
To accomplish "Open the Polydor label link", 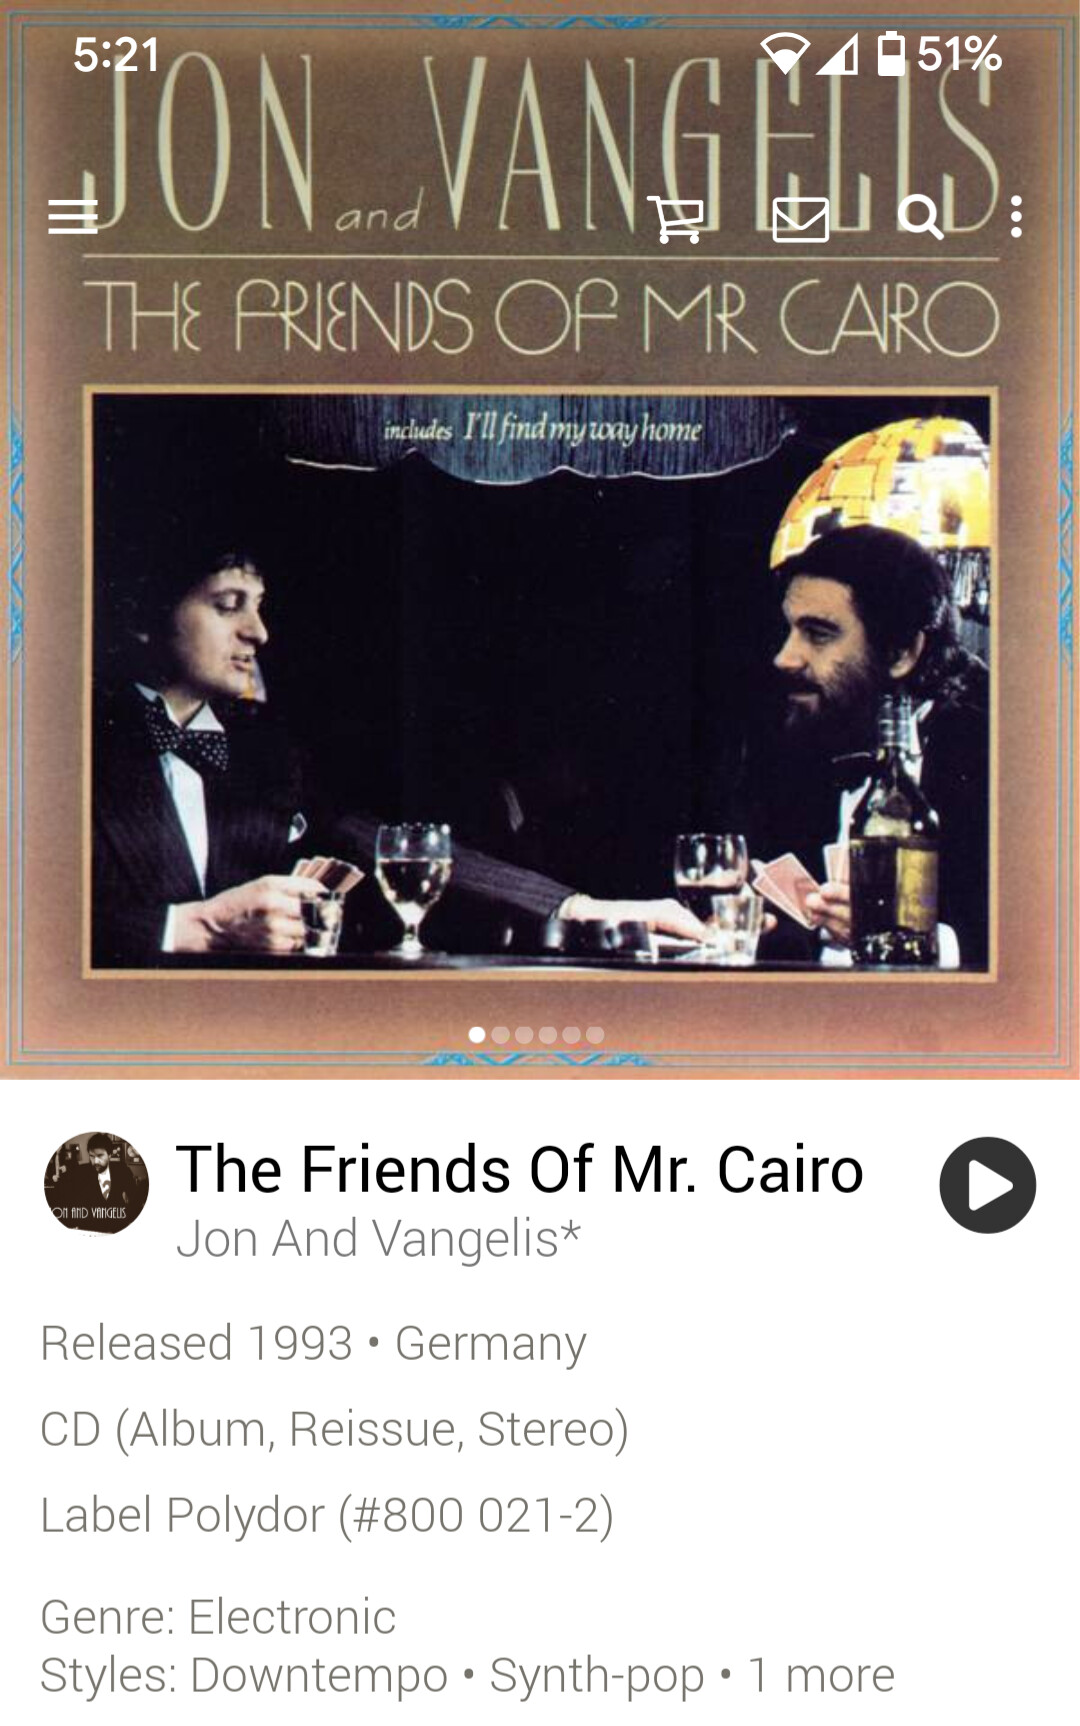I will (x=245, y=1515).
